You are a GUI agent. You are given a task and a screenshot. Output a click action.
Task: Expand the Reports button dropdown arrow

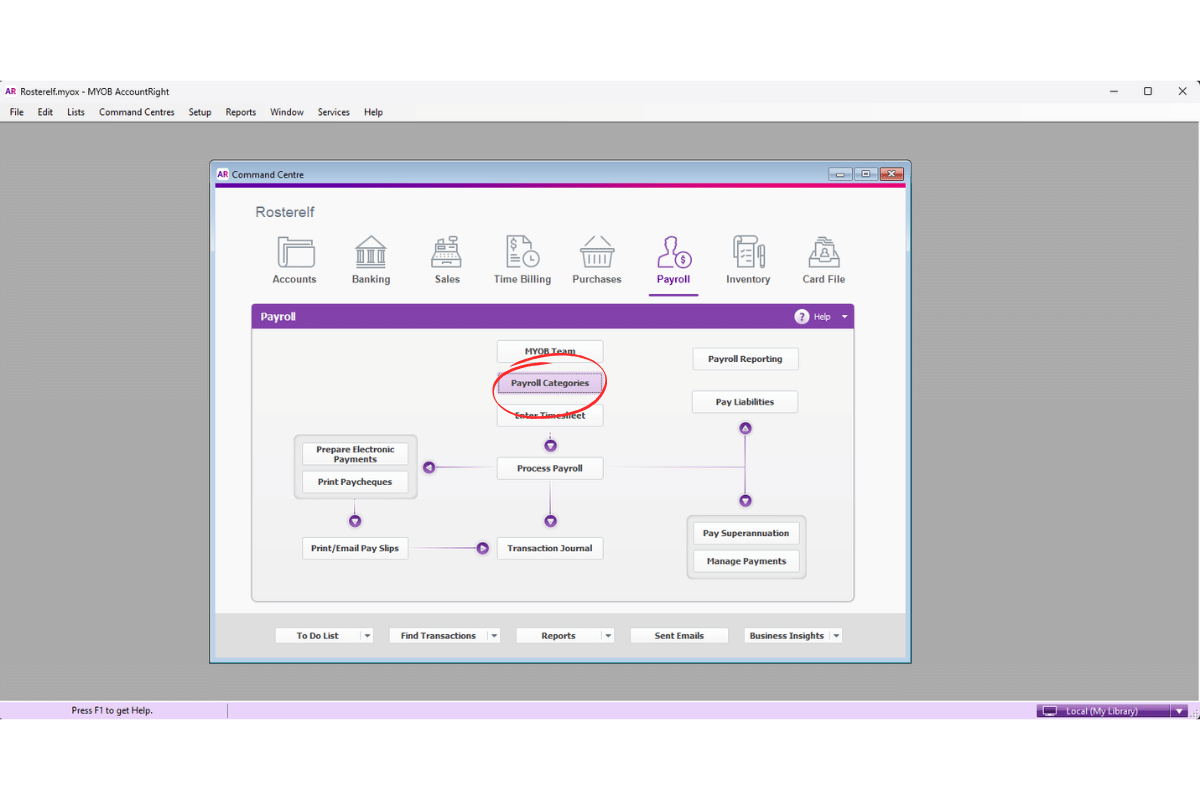pyautogui.click(x=608, y=636)
